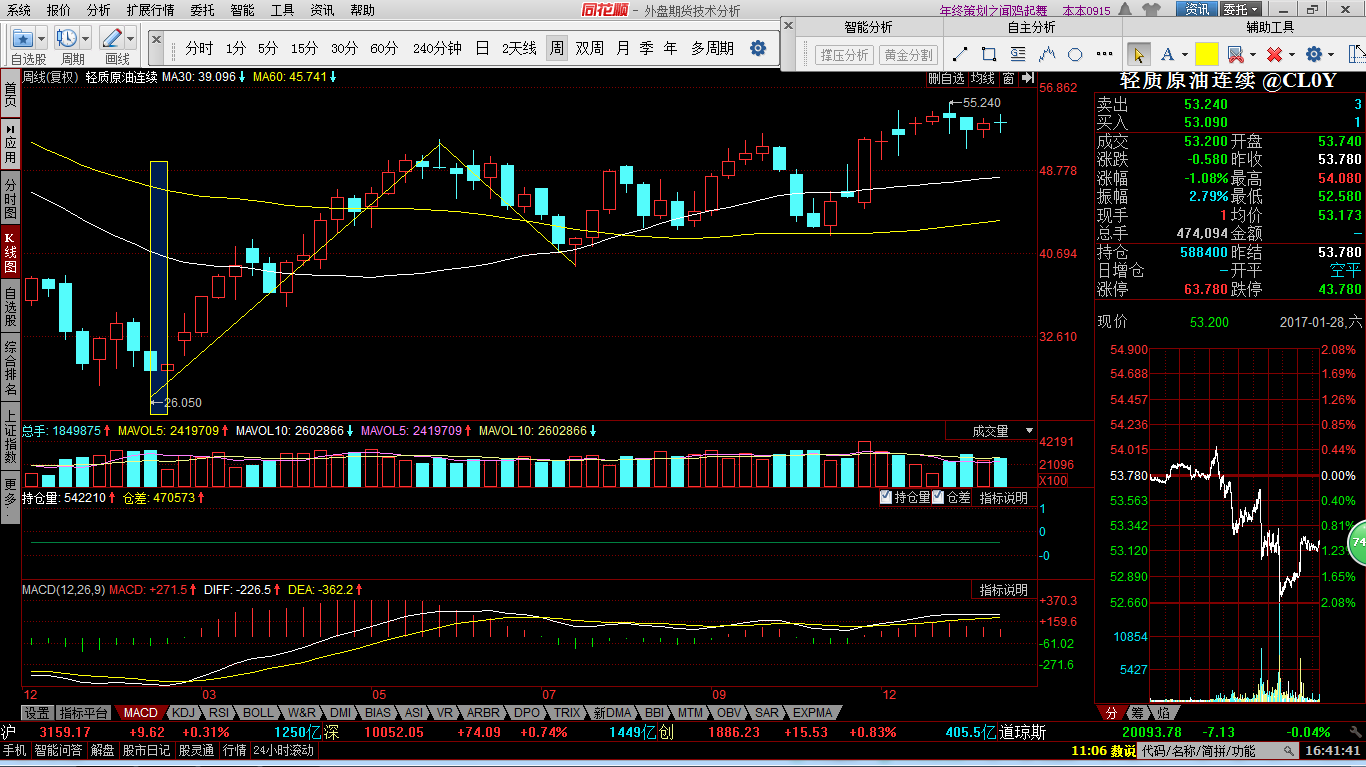Switch to 60分 period
This screenshot has height=767, width=1366.
click(384, 48)
